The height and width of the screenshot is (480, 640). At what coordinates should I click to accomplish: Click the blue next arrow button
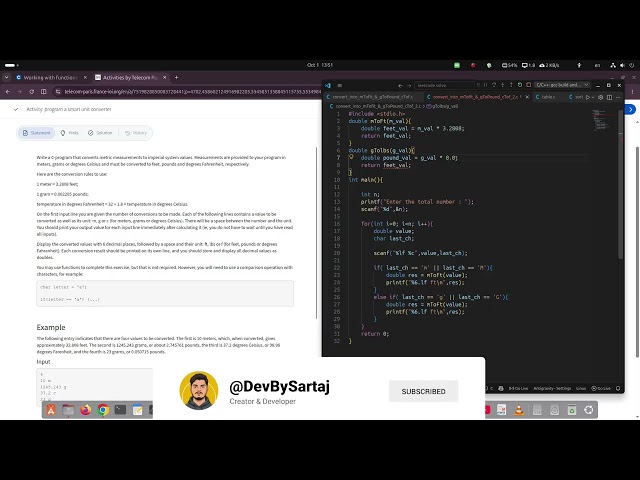(x=631, y=109)
